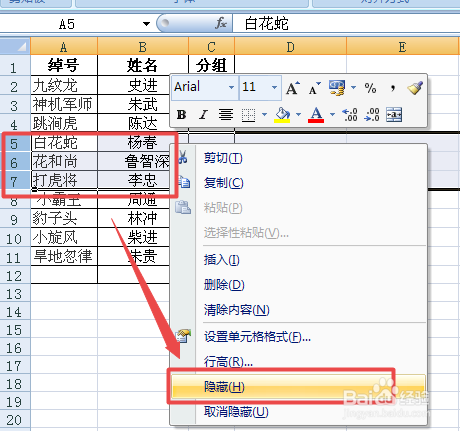
Task: Click the accounting number format icon
Action: [x=337, y=88]
